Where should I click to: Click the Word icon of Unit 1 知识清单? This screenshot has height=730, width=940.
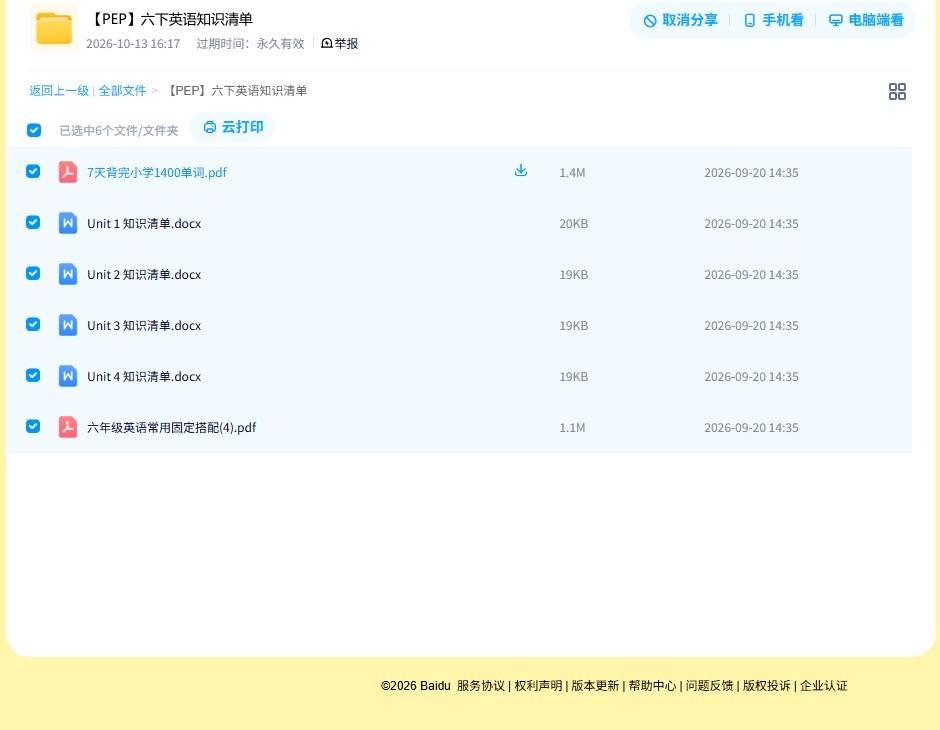point(68,223)
